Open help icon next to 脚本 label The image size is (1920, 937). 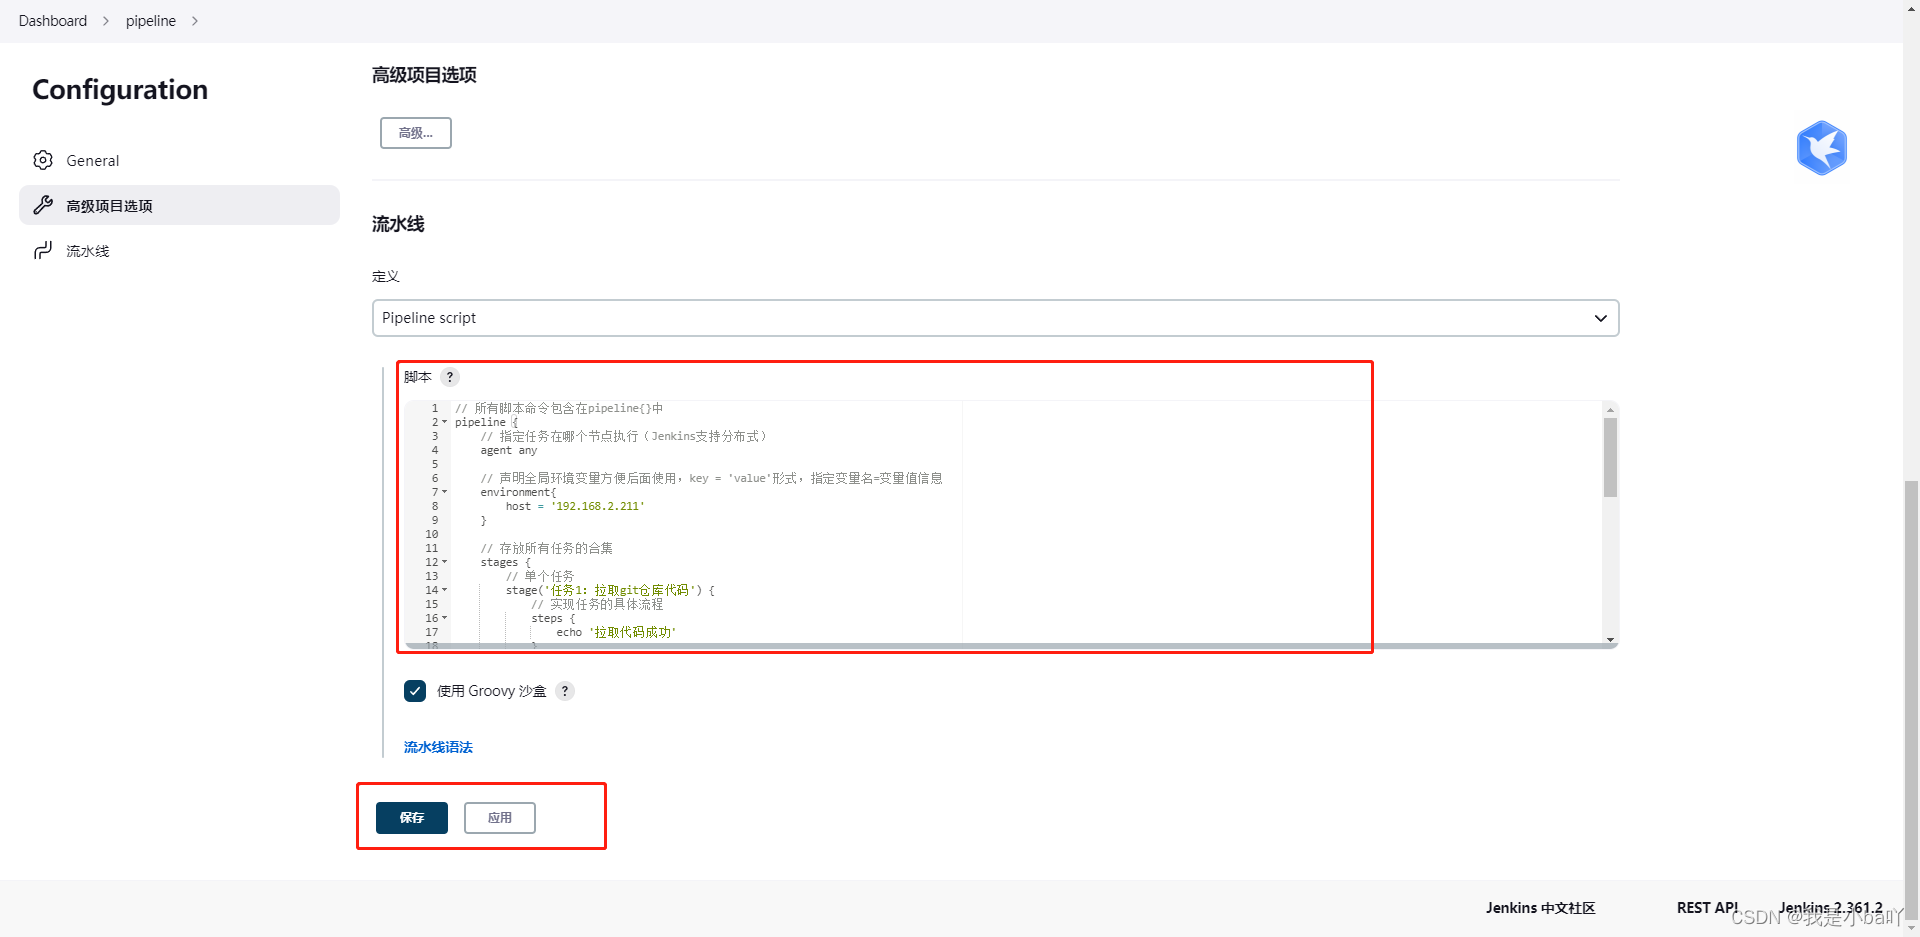tap(450, 377)
